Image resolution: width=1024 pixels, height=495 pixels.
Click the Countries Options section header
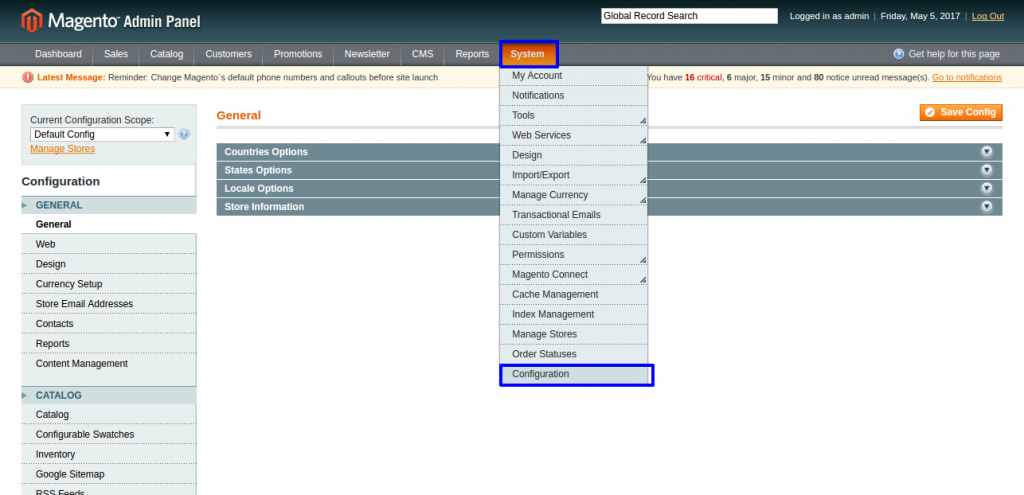click(609, 152)
